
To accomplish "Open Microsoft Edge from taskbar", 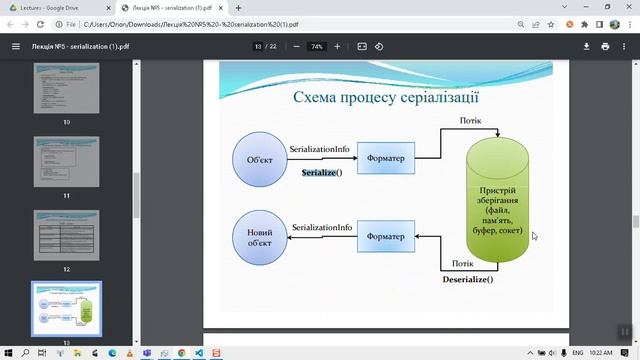I will [x=112, y=353].
